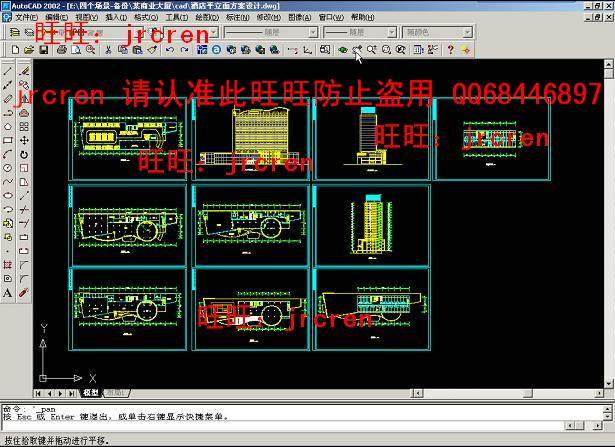Select the Explode modify tool
This screenshot has width=615, height=447.
click(24, 293)
